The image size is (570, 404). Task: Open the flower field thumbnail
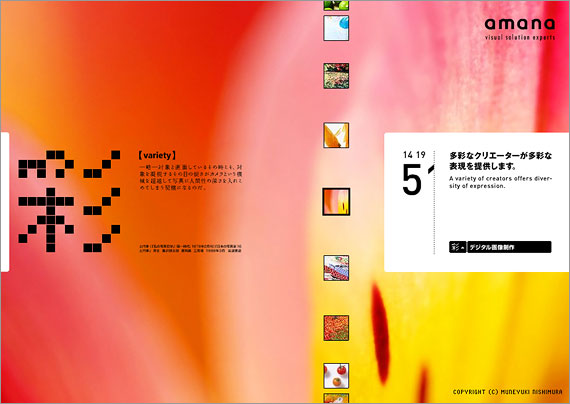pos(336,76)
